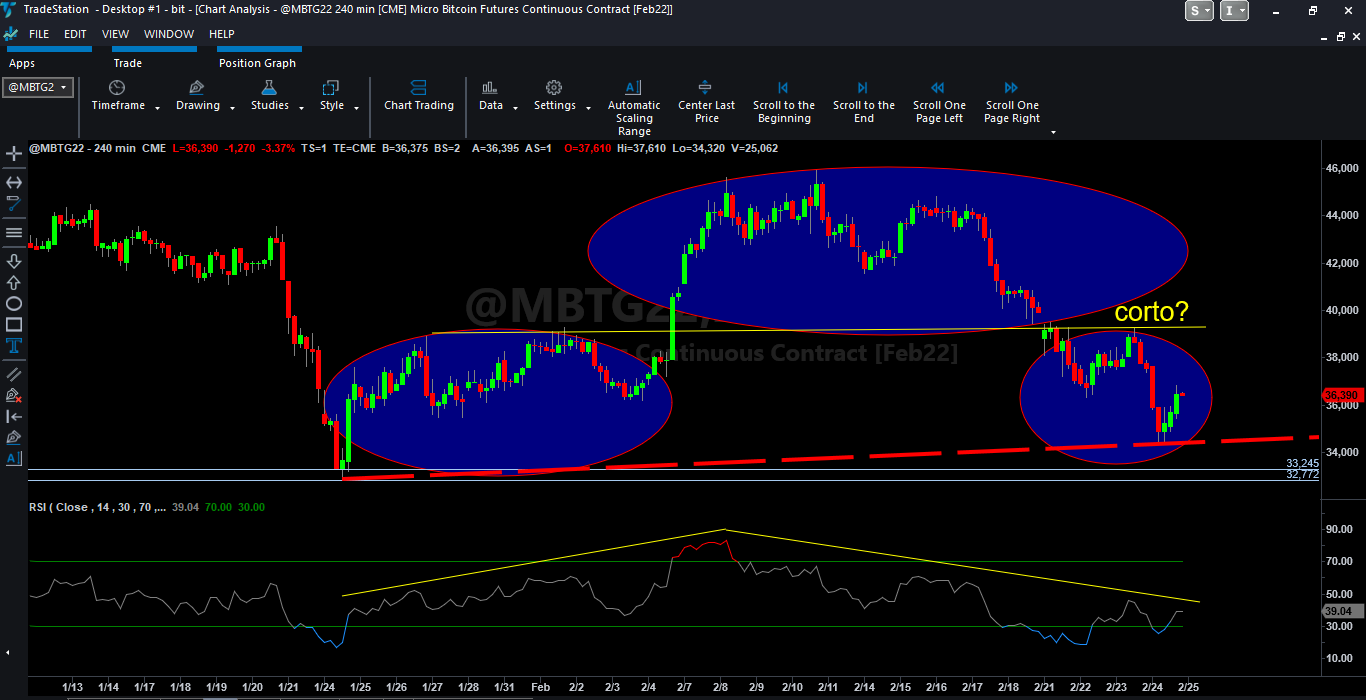Open the I dropdown in title bar
This screenshot has height=700, width=1366.
[x=1235, y=10]
